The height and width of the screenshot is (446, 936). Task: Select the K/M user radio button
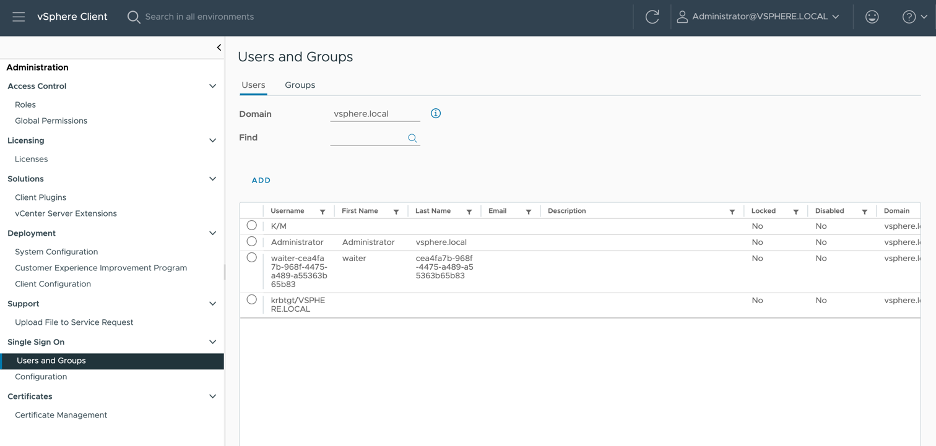coord(251,226)
